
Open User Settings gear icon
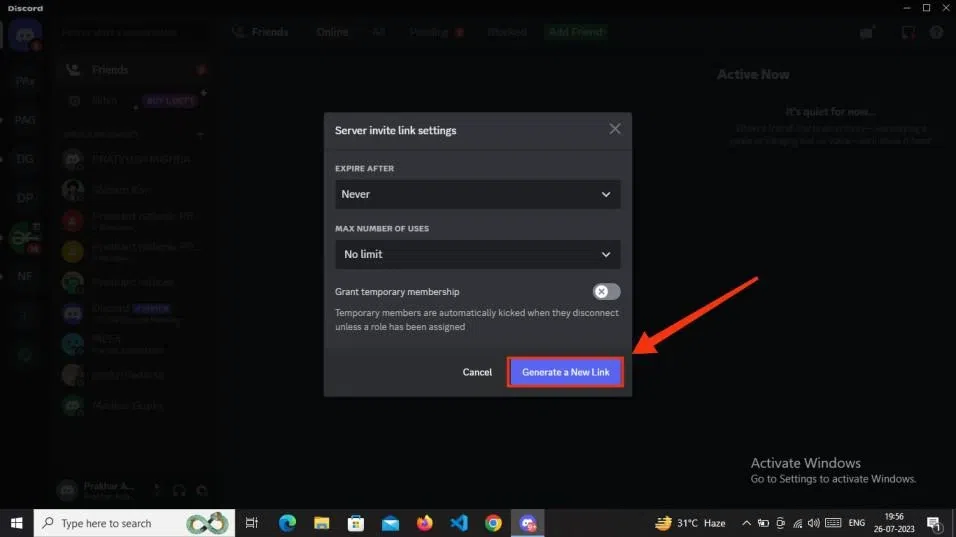point(202,489)
